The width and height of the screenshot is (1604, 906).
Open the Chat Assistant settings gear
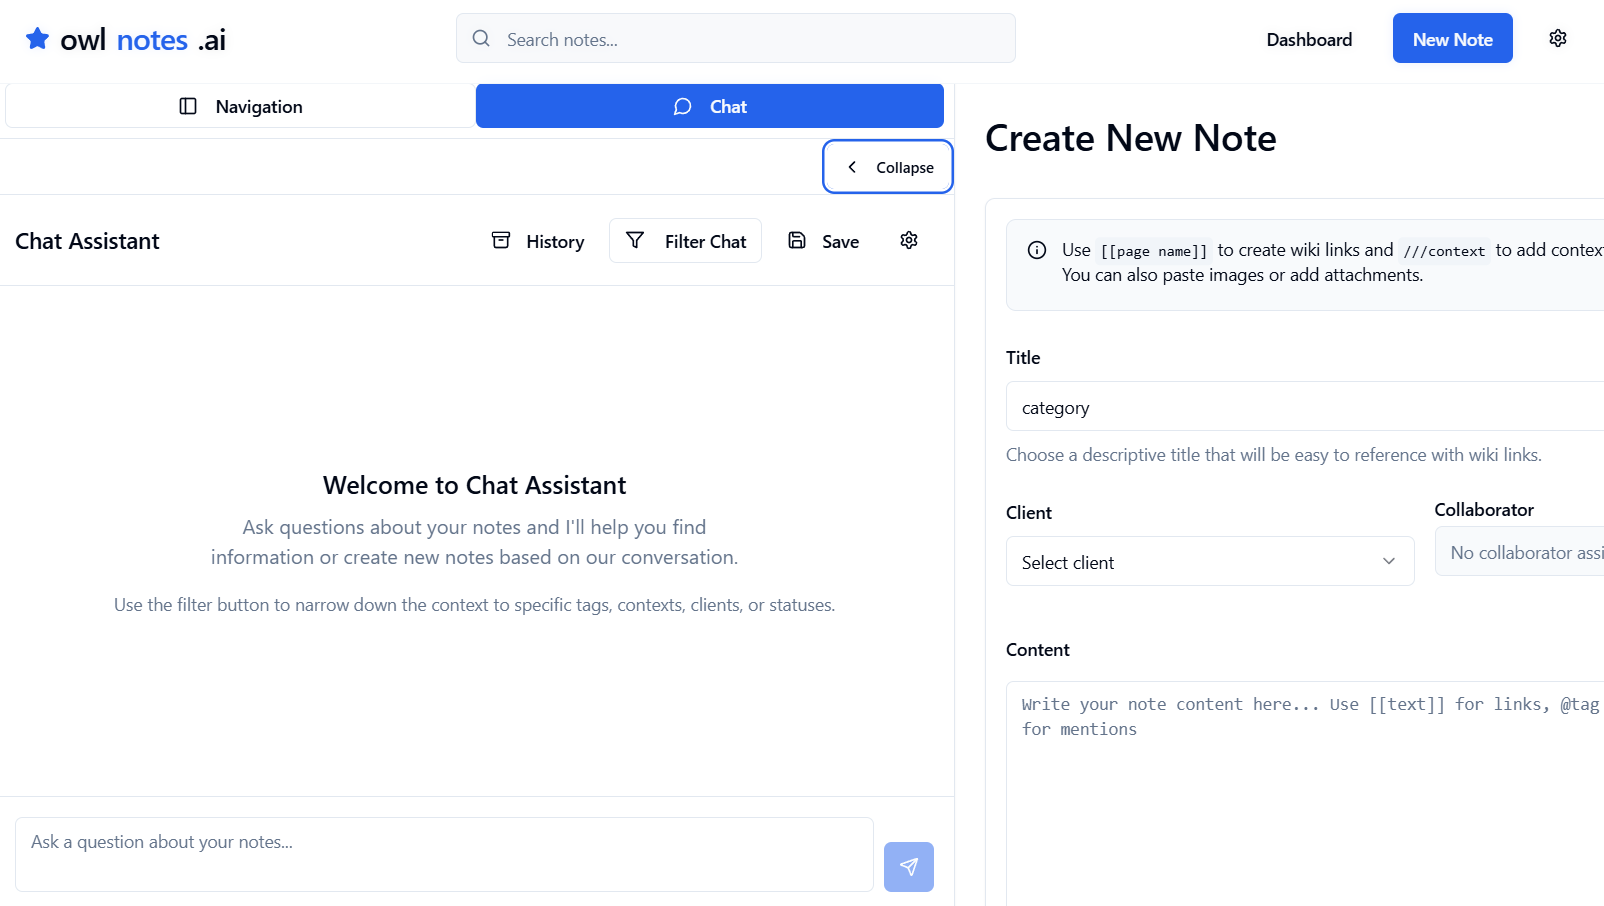[x=908, y=240]
